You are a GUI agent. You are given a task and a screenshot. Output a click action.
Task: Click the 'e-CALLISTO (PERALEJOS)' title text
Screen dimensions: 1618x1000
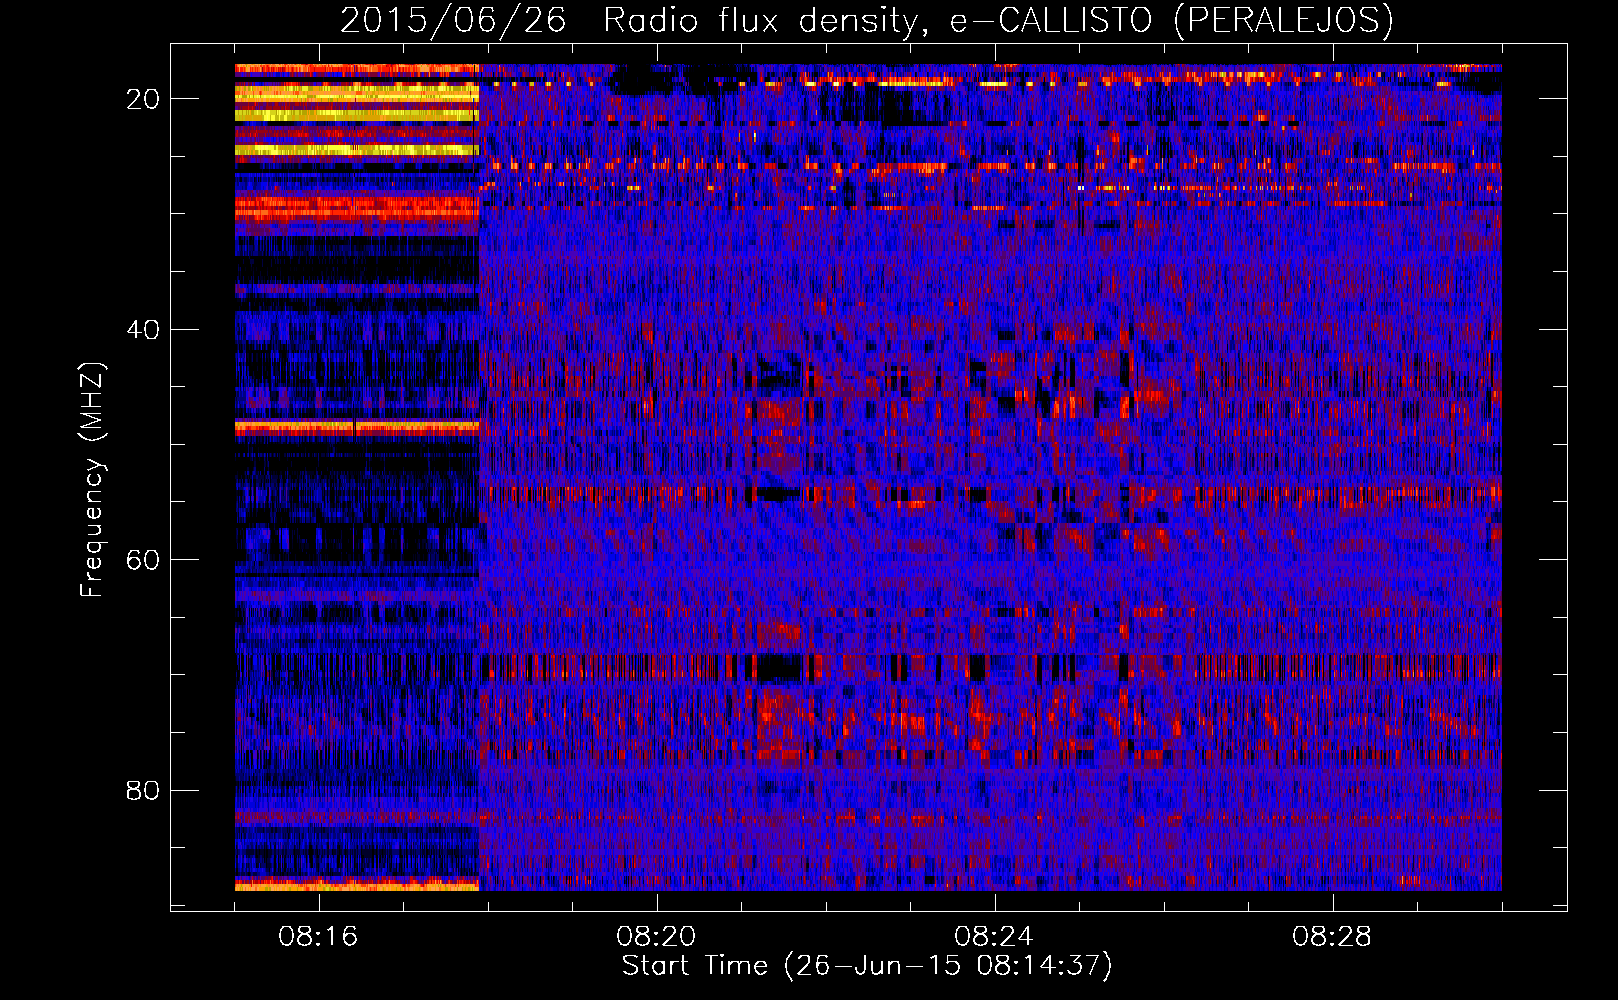point(1171,21)
